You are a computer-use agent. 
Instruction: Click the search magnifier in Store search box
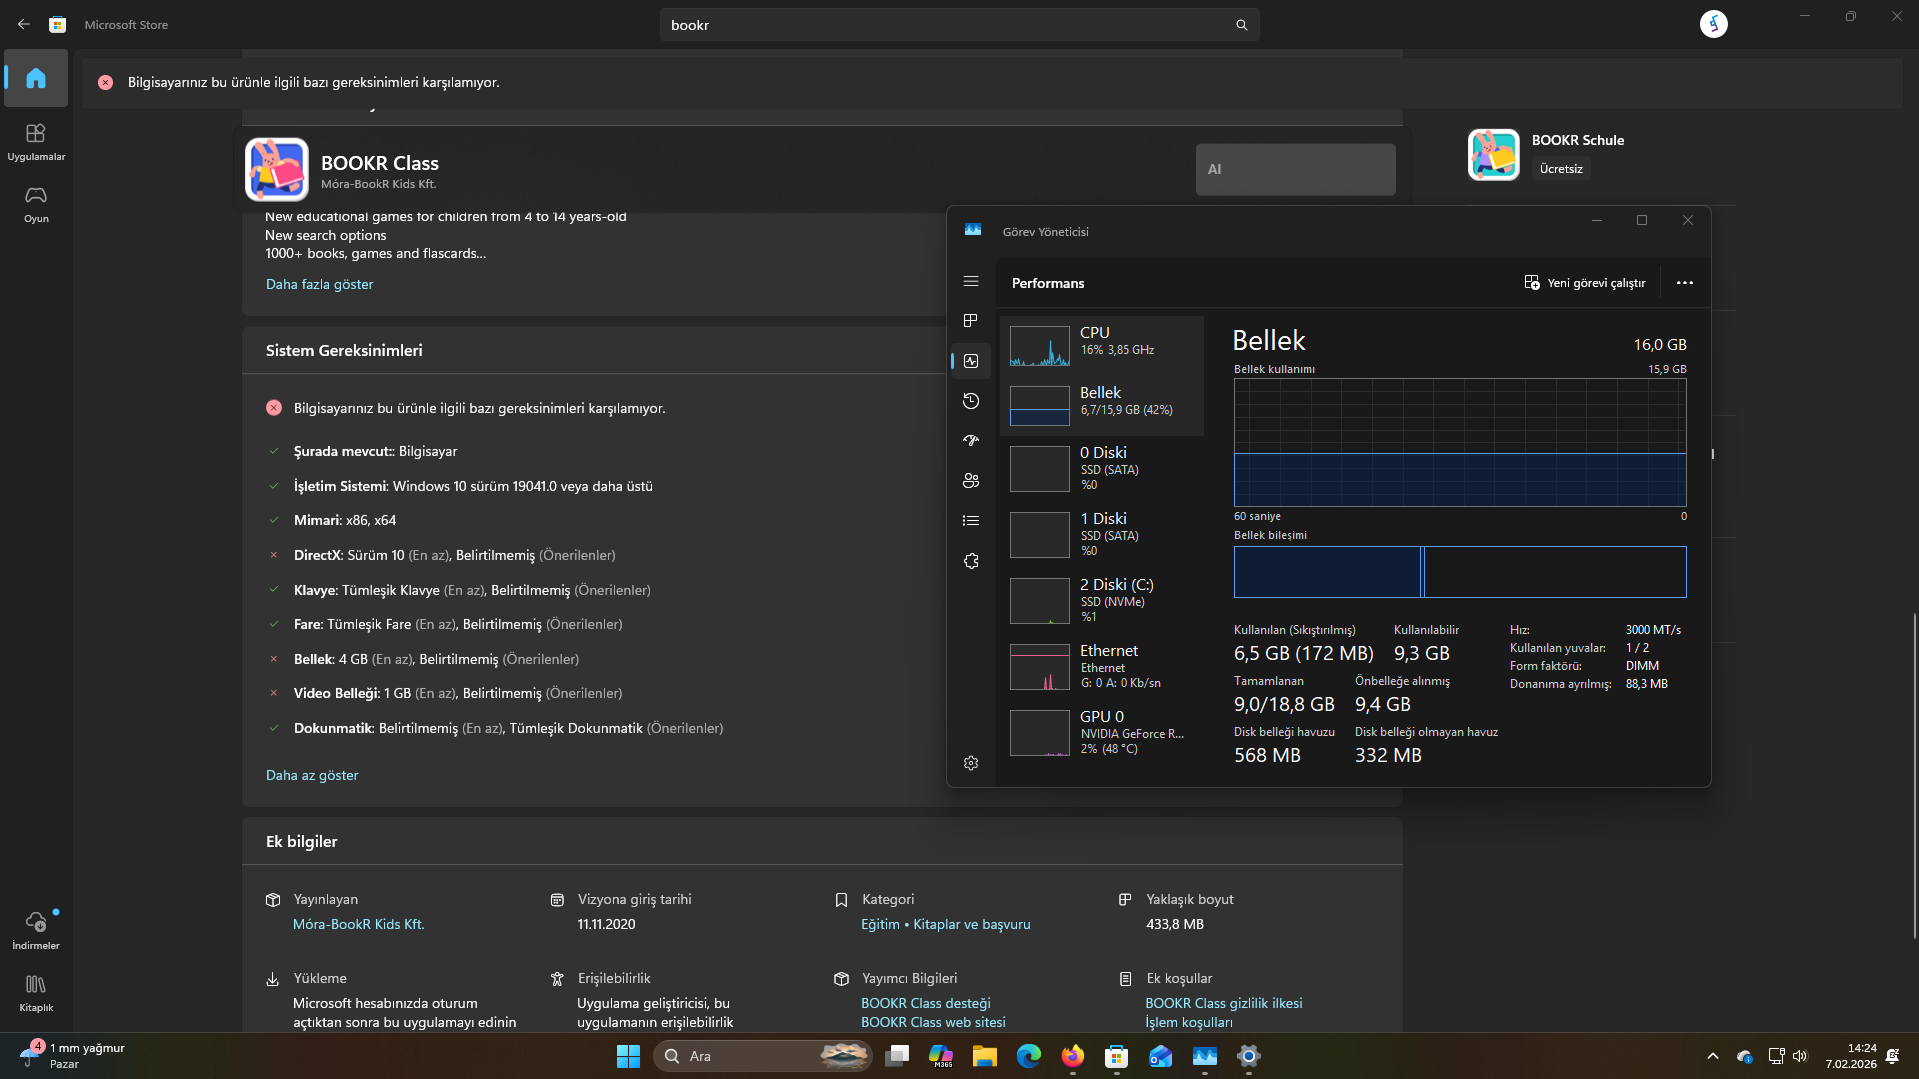[x=1241, y=25]
